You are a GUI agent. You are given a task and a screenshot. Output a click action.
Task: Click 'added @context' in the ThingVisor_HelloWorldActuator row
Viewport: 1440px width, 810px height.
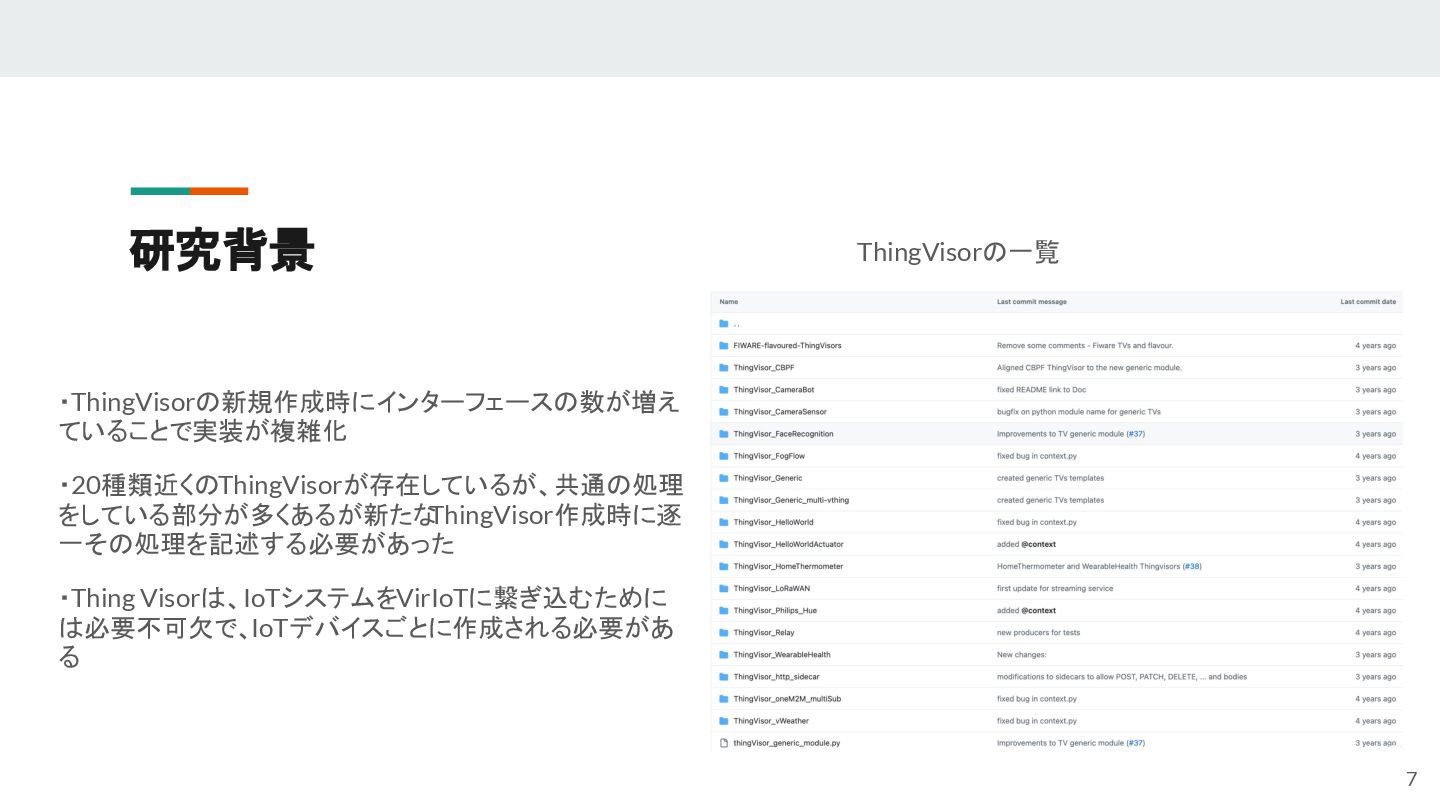(1026, 543)
